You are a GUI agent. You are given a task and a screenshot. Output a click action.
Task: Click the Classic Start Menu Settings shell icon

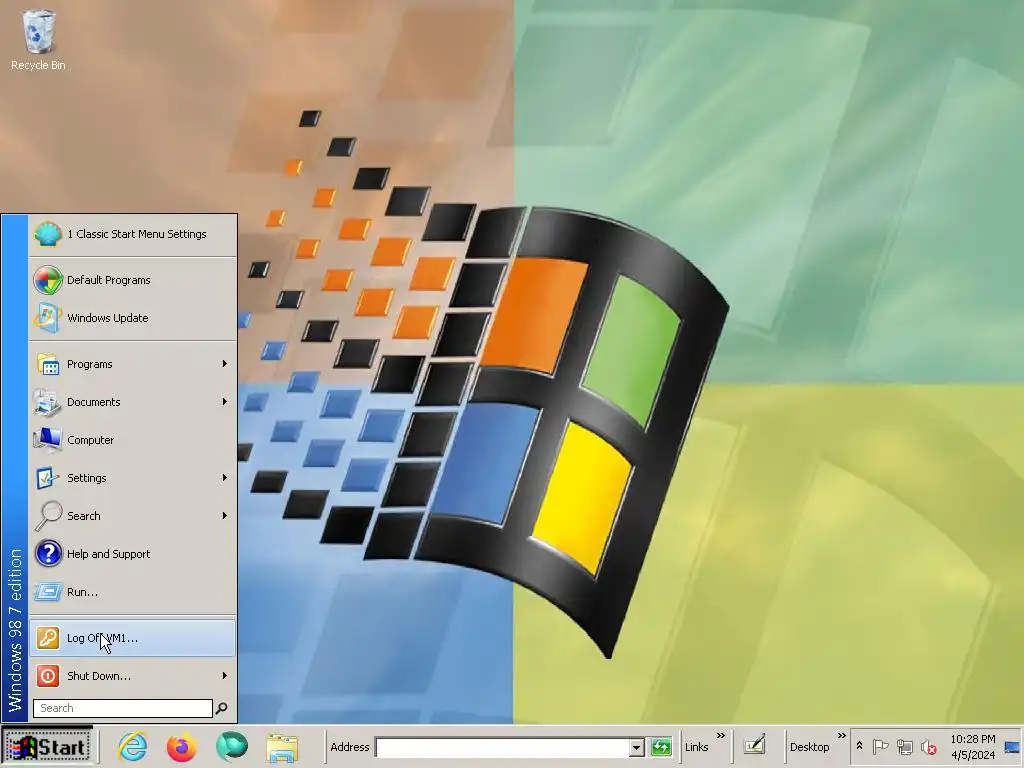pyautogui.click(x=48, y=234)
